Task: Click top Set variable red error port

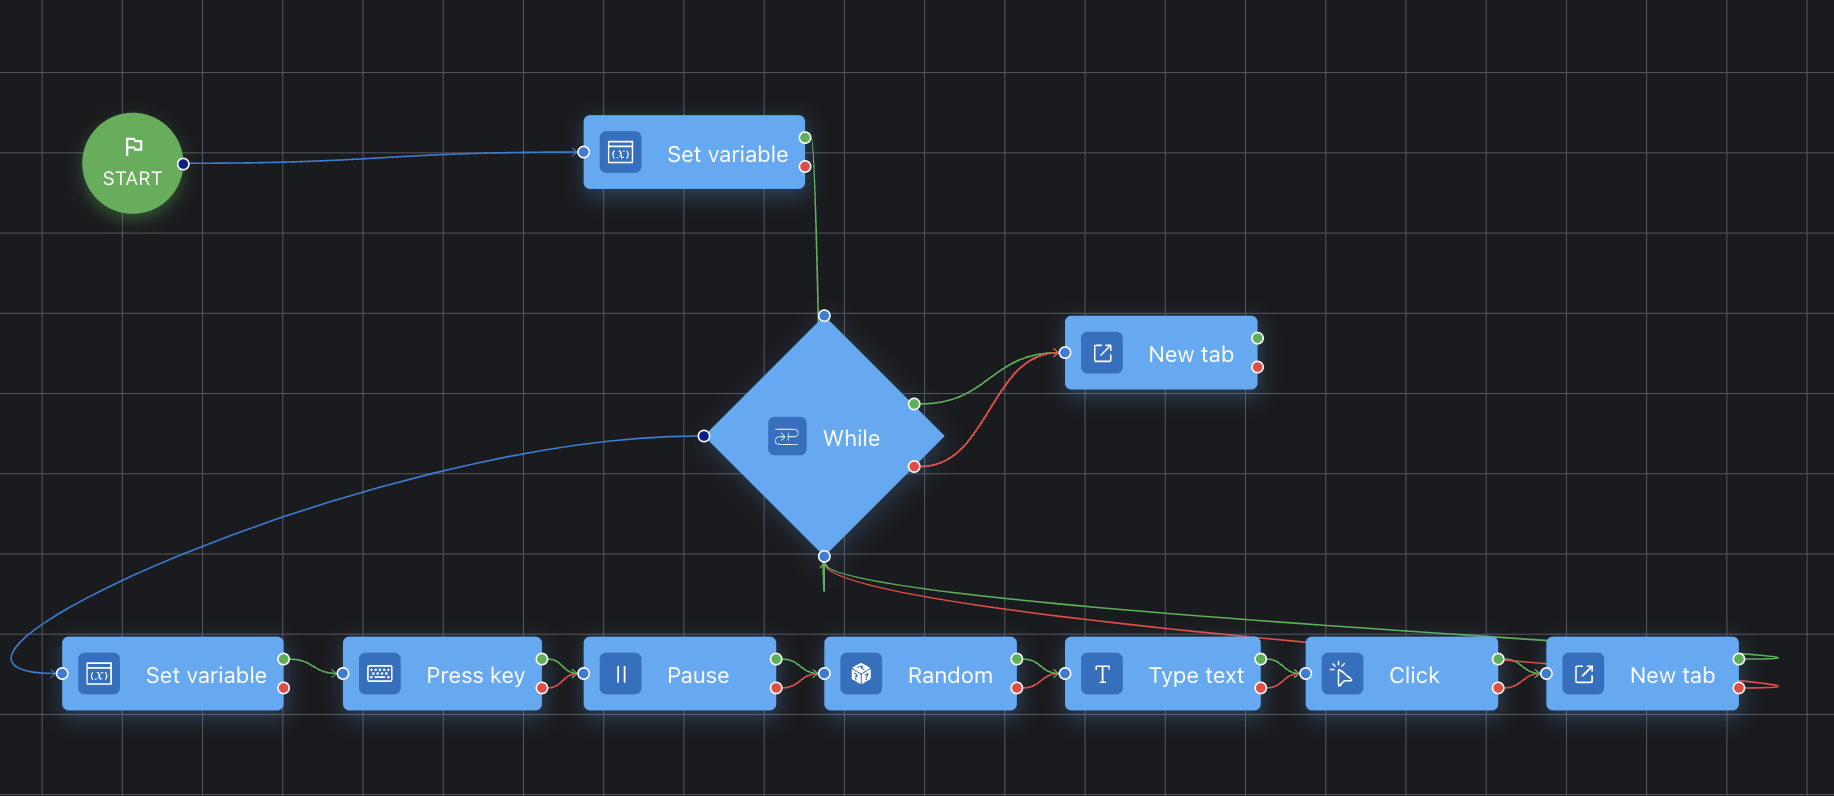Action: [805, 167]
